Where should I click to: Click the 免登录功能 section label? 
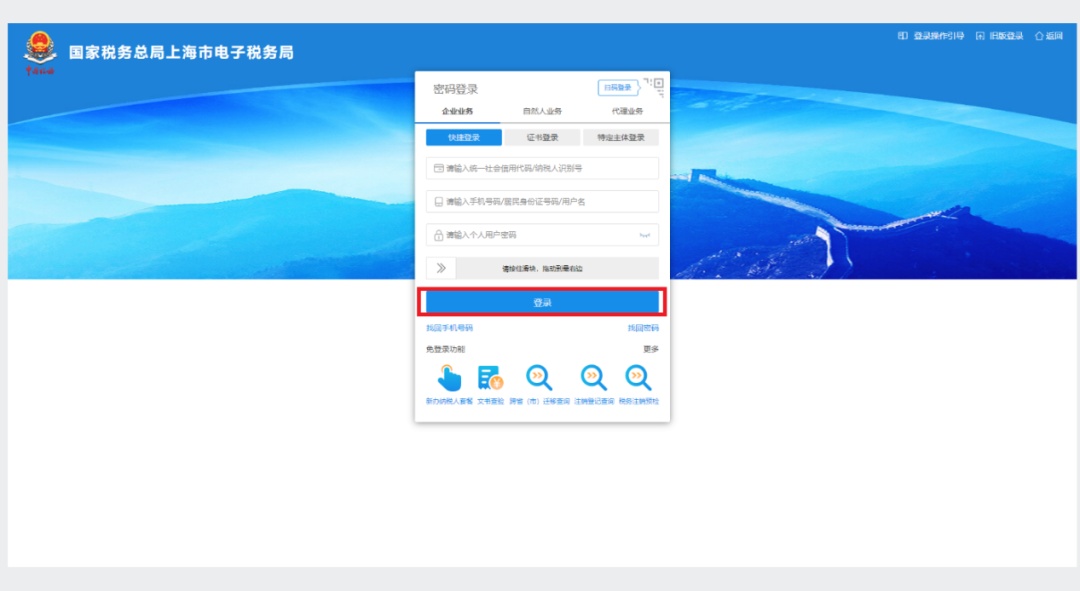tap(445, 349)
